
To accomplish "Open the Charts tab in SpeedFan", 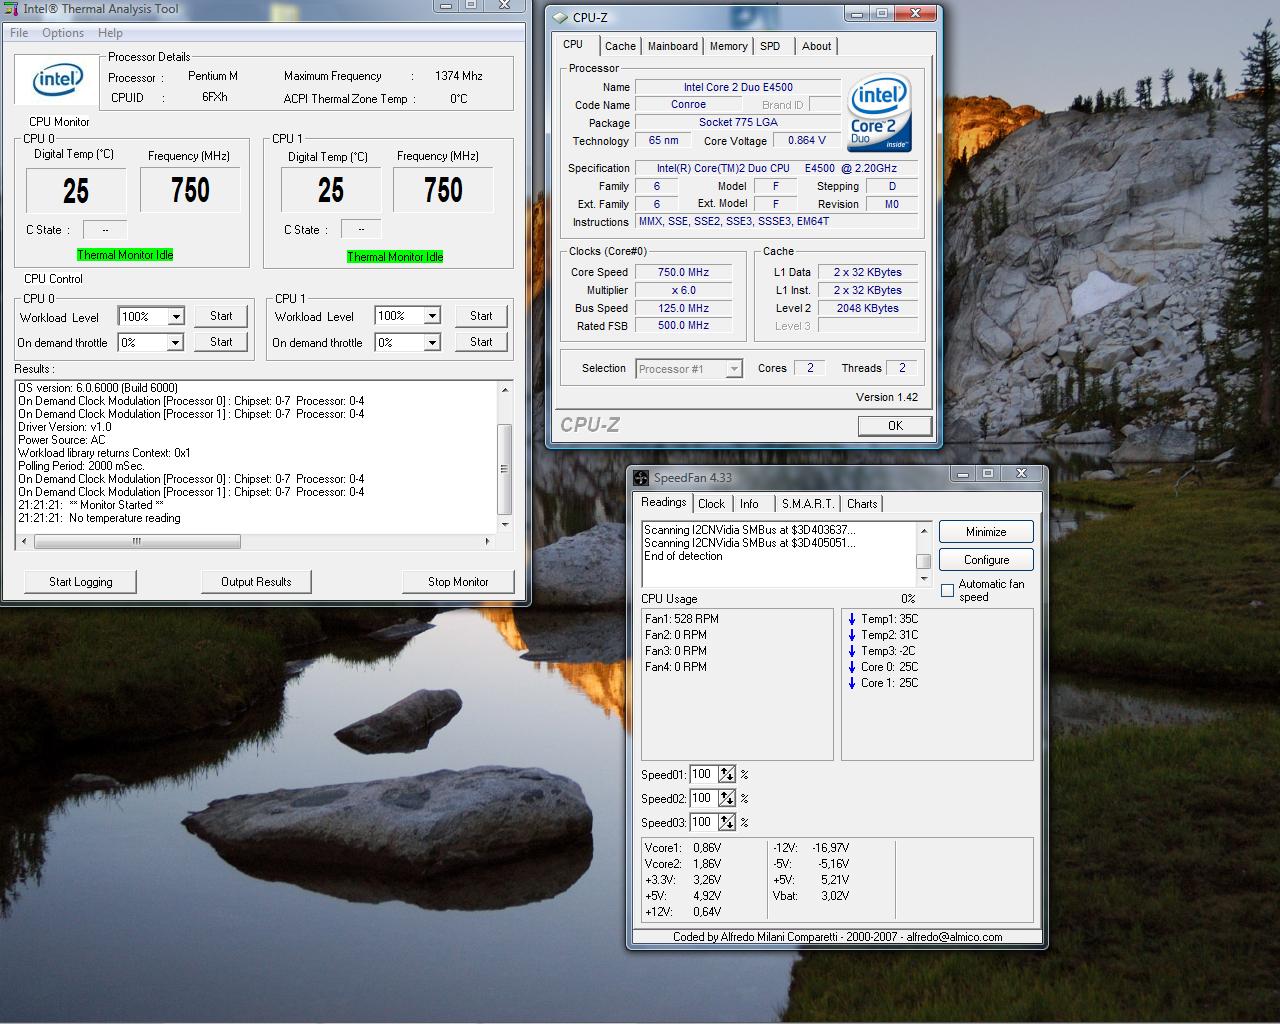I will [x=862, y=504].
